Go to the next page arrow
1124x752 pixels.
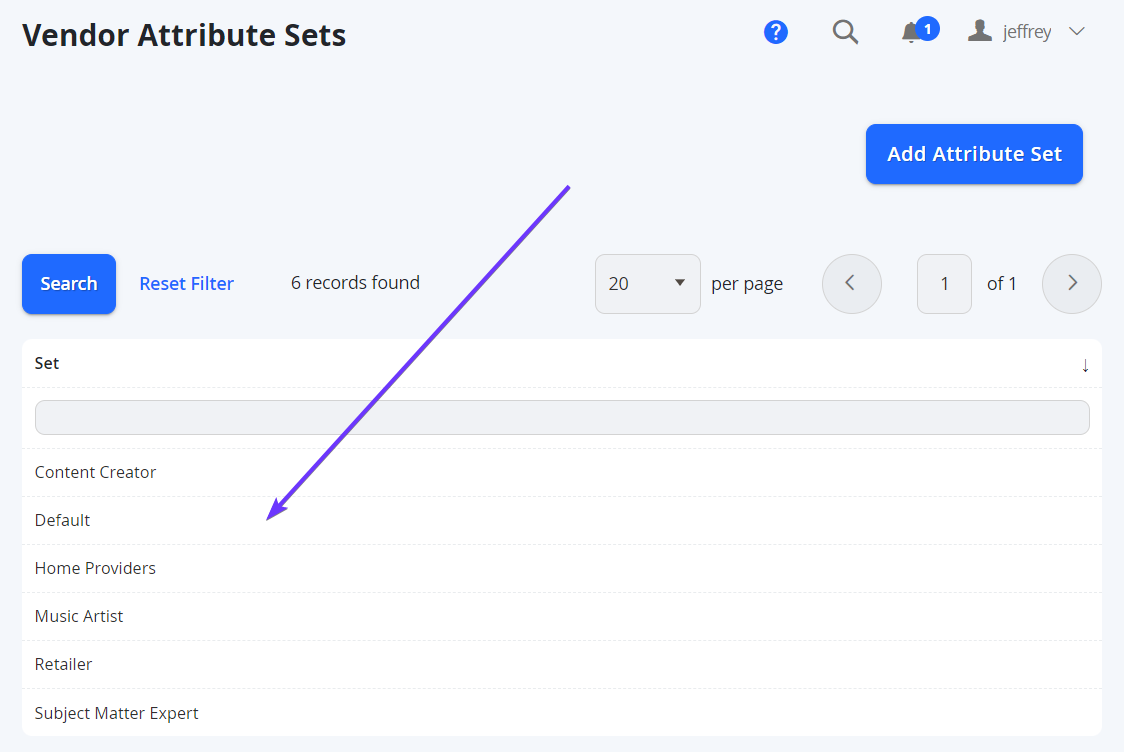click(x=1072, y=284)
